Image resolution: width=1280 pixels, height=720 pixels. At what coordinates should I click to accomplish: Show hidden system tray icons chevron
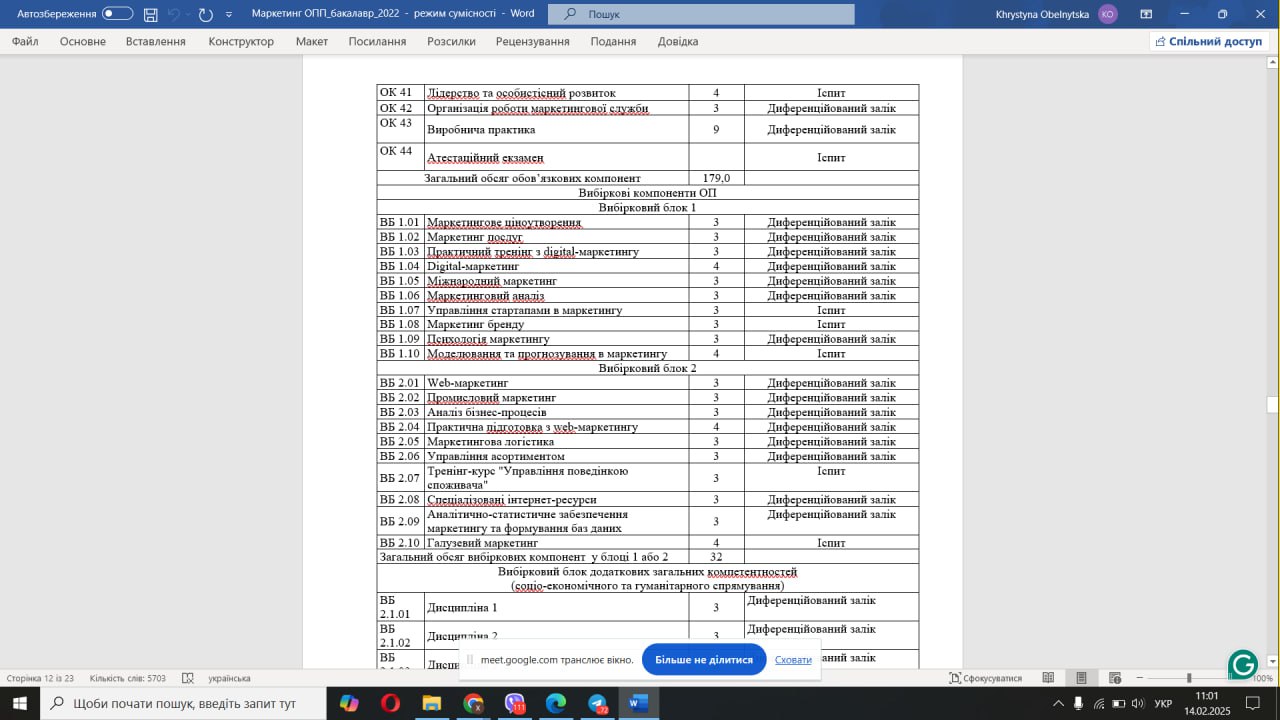point(1058,703)
